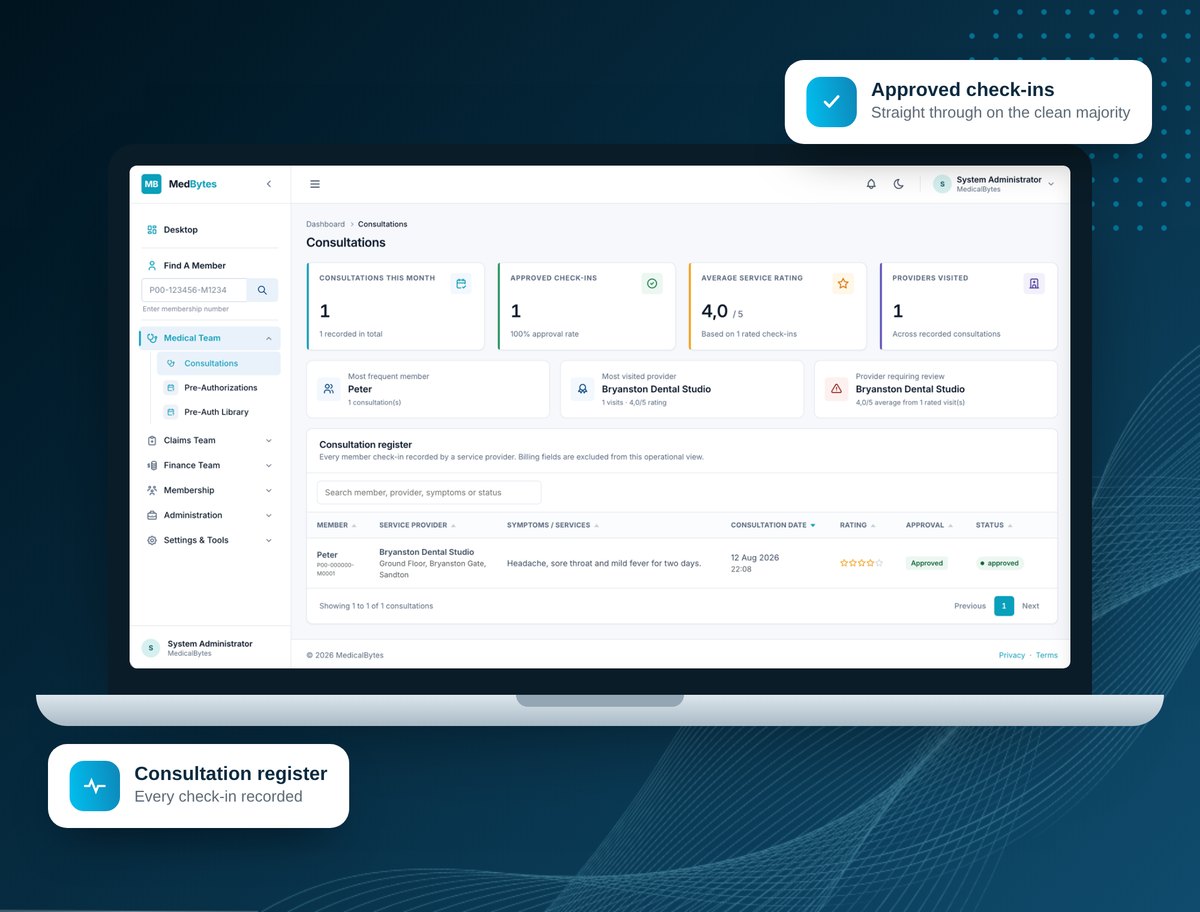Sort the table by Service Provider column
This screenshot has height=912, width=1200.
(417, 525)
